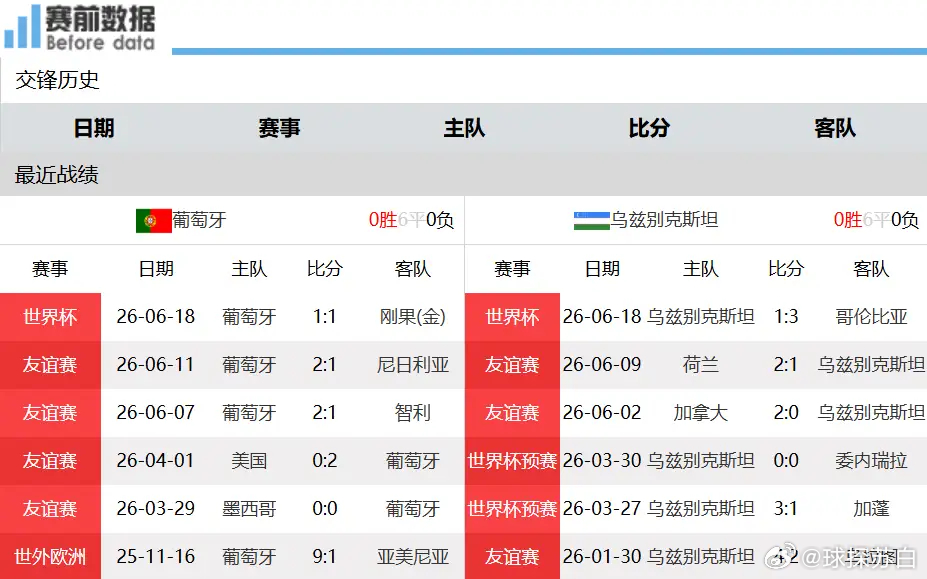The image size is (927, 579).
Task: Click the Portugal flag icon
Action: click(x=154, y=221)
